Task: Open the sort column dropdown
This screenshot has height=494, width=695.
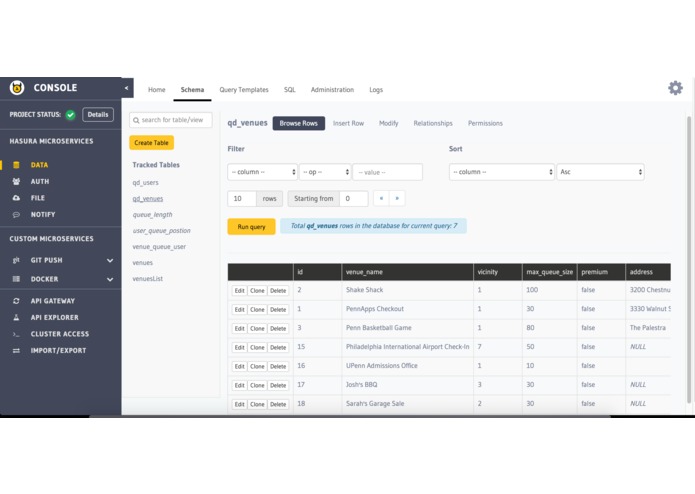Action: (502, 172)
